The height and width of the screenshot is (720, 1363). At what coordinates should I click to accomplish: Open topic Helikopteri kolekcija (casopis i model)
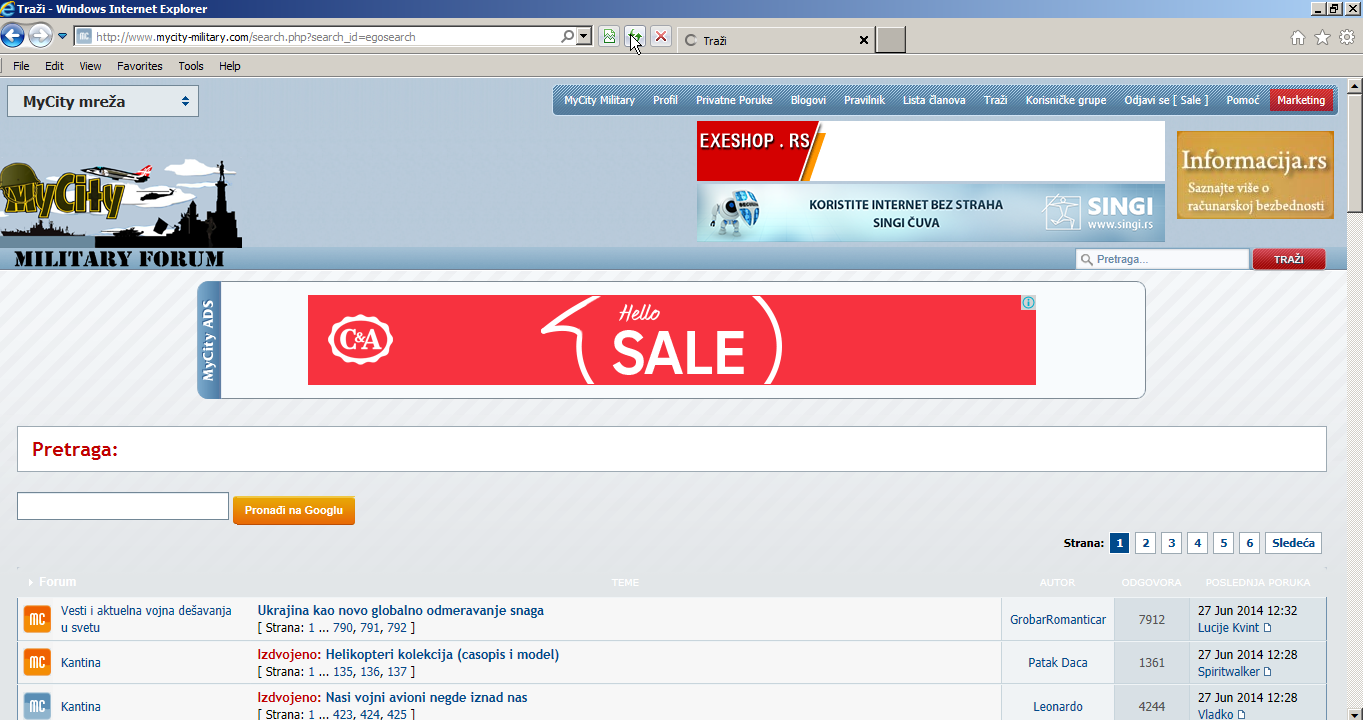(442, 654)
